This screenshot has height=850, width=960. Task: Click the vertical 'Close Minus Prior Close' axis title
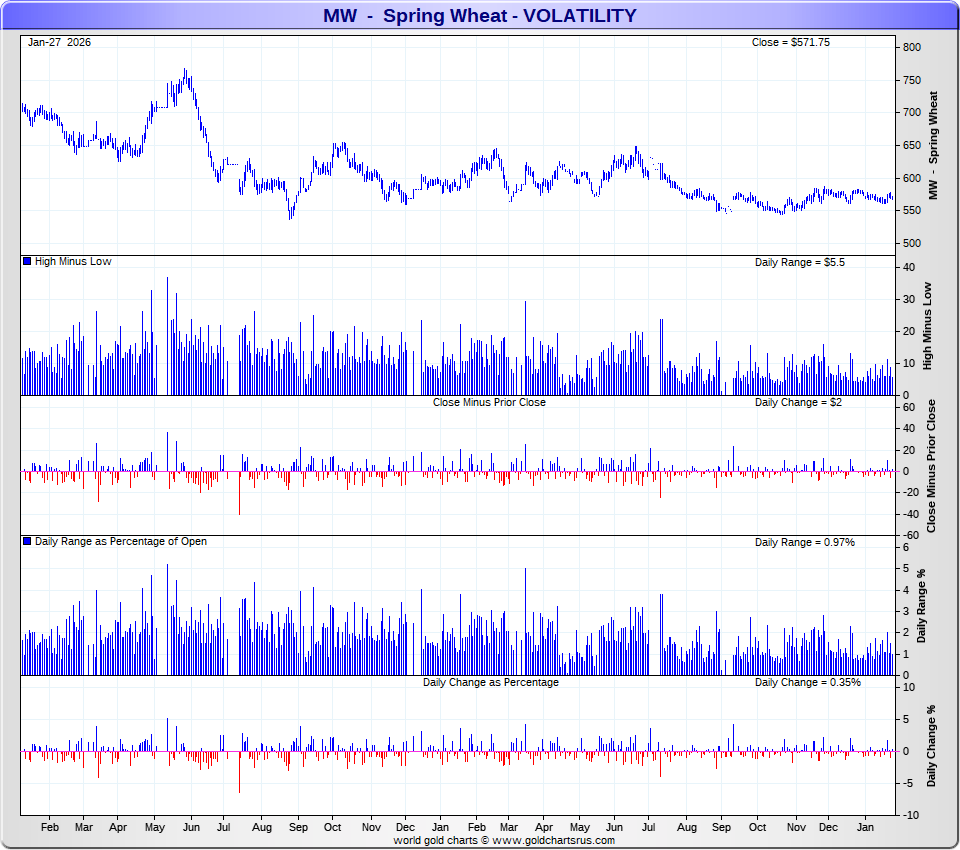[931, 466]
